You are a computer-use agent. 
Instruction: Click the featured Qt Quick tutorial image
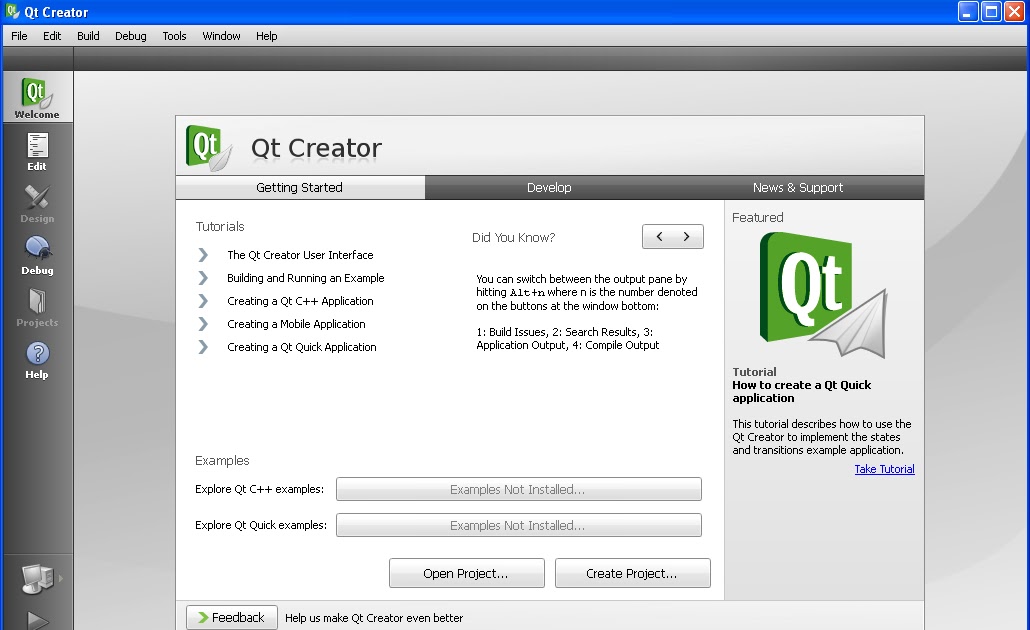[x=822, y=295]
